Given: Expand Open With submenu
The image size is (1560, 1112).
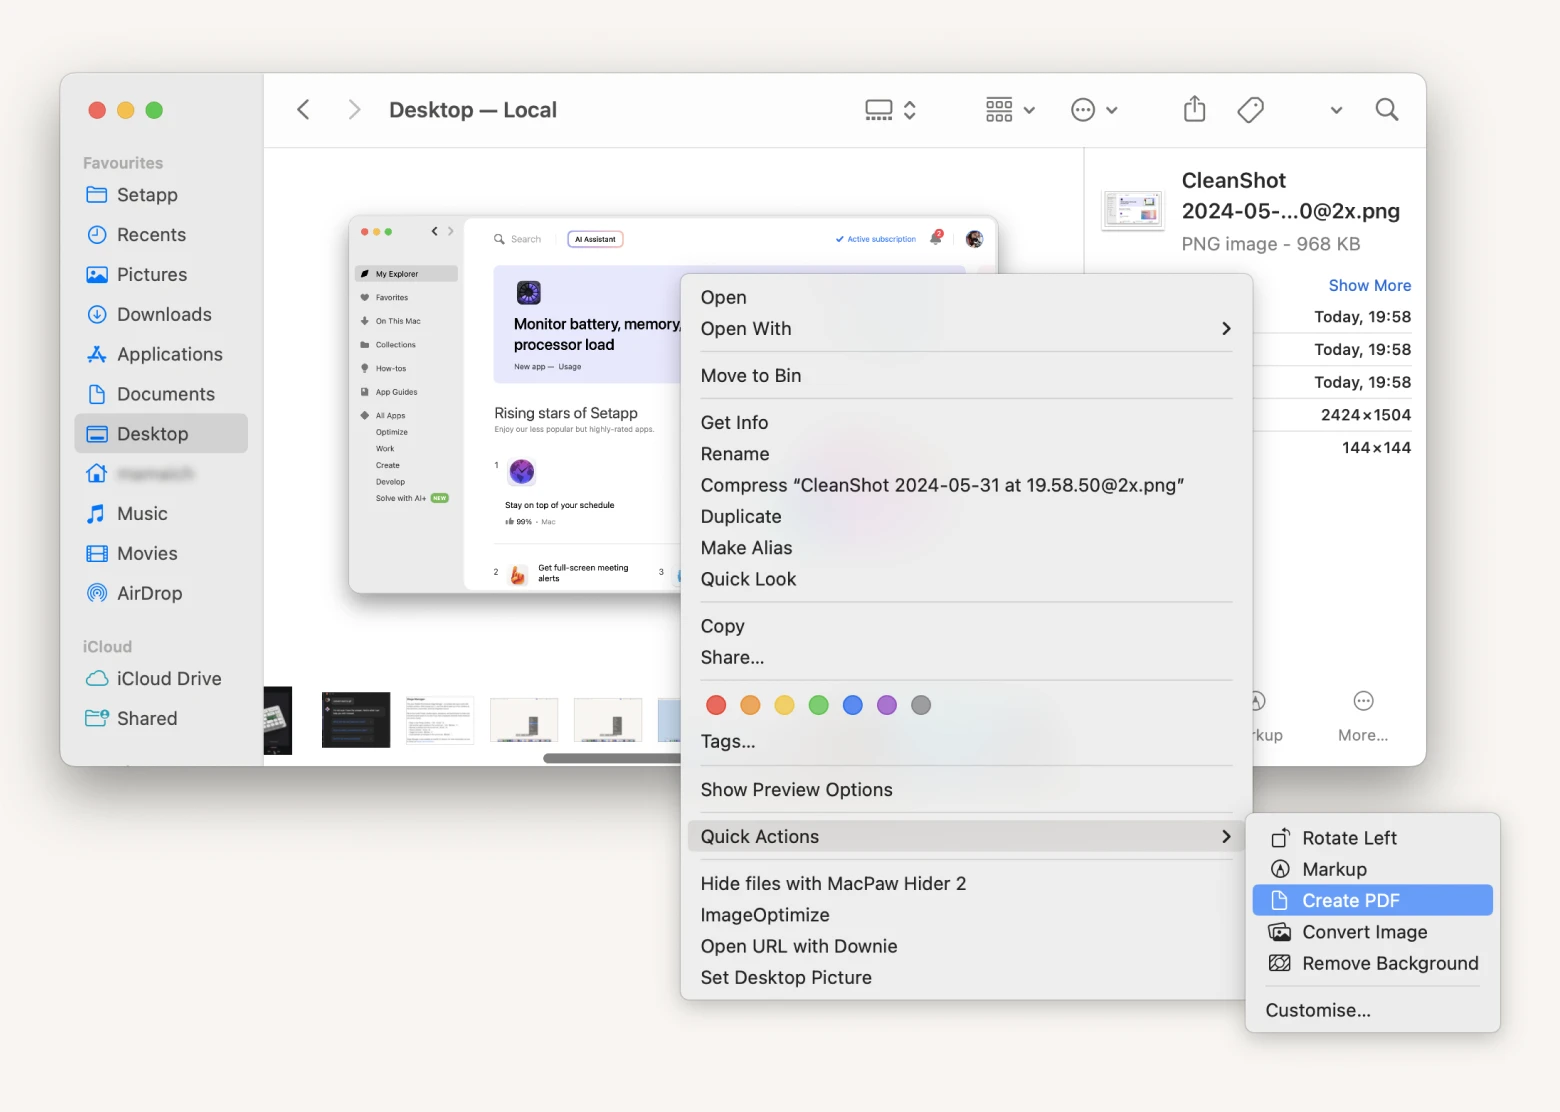Looking at the screenshot, I should click(966, 329).
